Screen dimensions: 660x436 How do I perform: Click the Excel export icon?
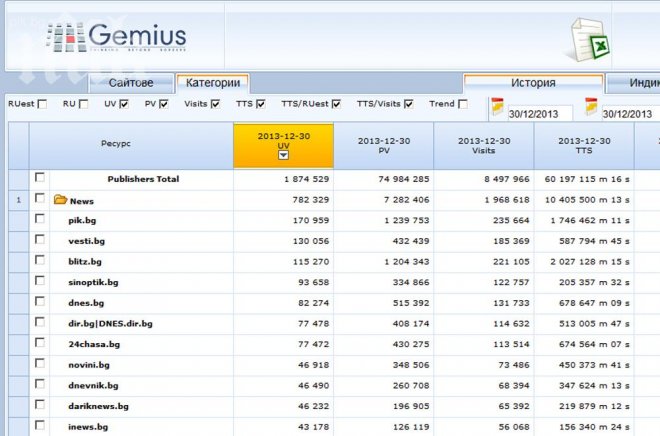tap(590, 40)
